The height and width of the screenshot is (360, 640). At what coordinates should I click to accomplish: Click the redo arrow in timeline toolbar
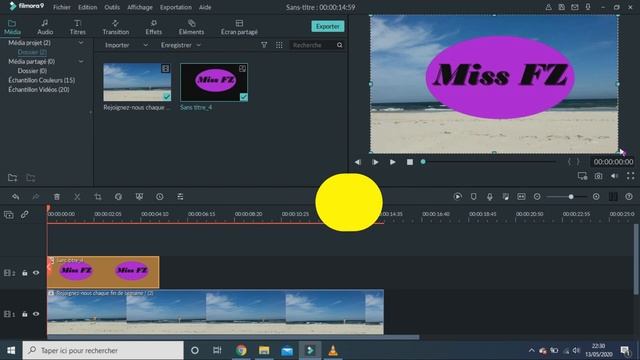point(36,197)
